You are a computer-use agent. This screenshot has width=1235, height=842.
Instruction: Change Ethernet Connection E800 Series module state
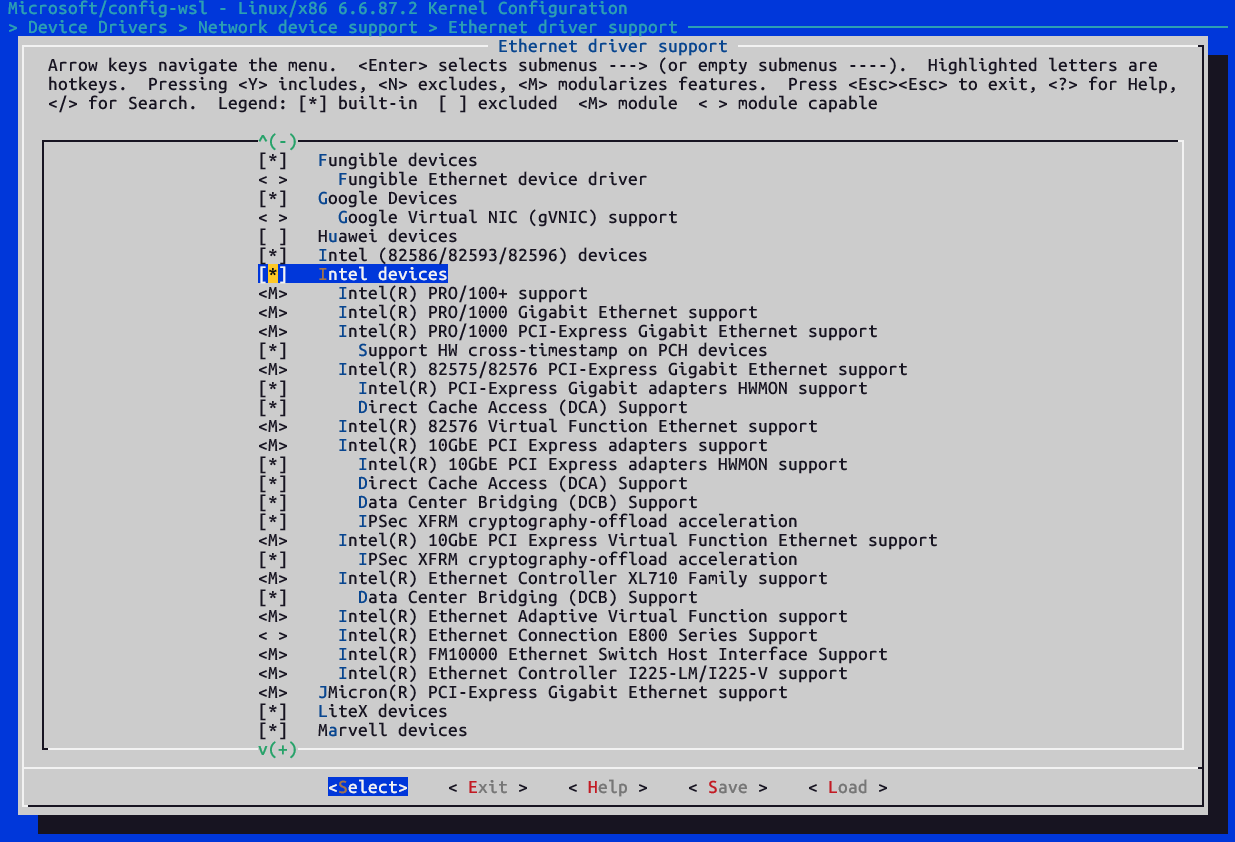point(273,635)
